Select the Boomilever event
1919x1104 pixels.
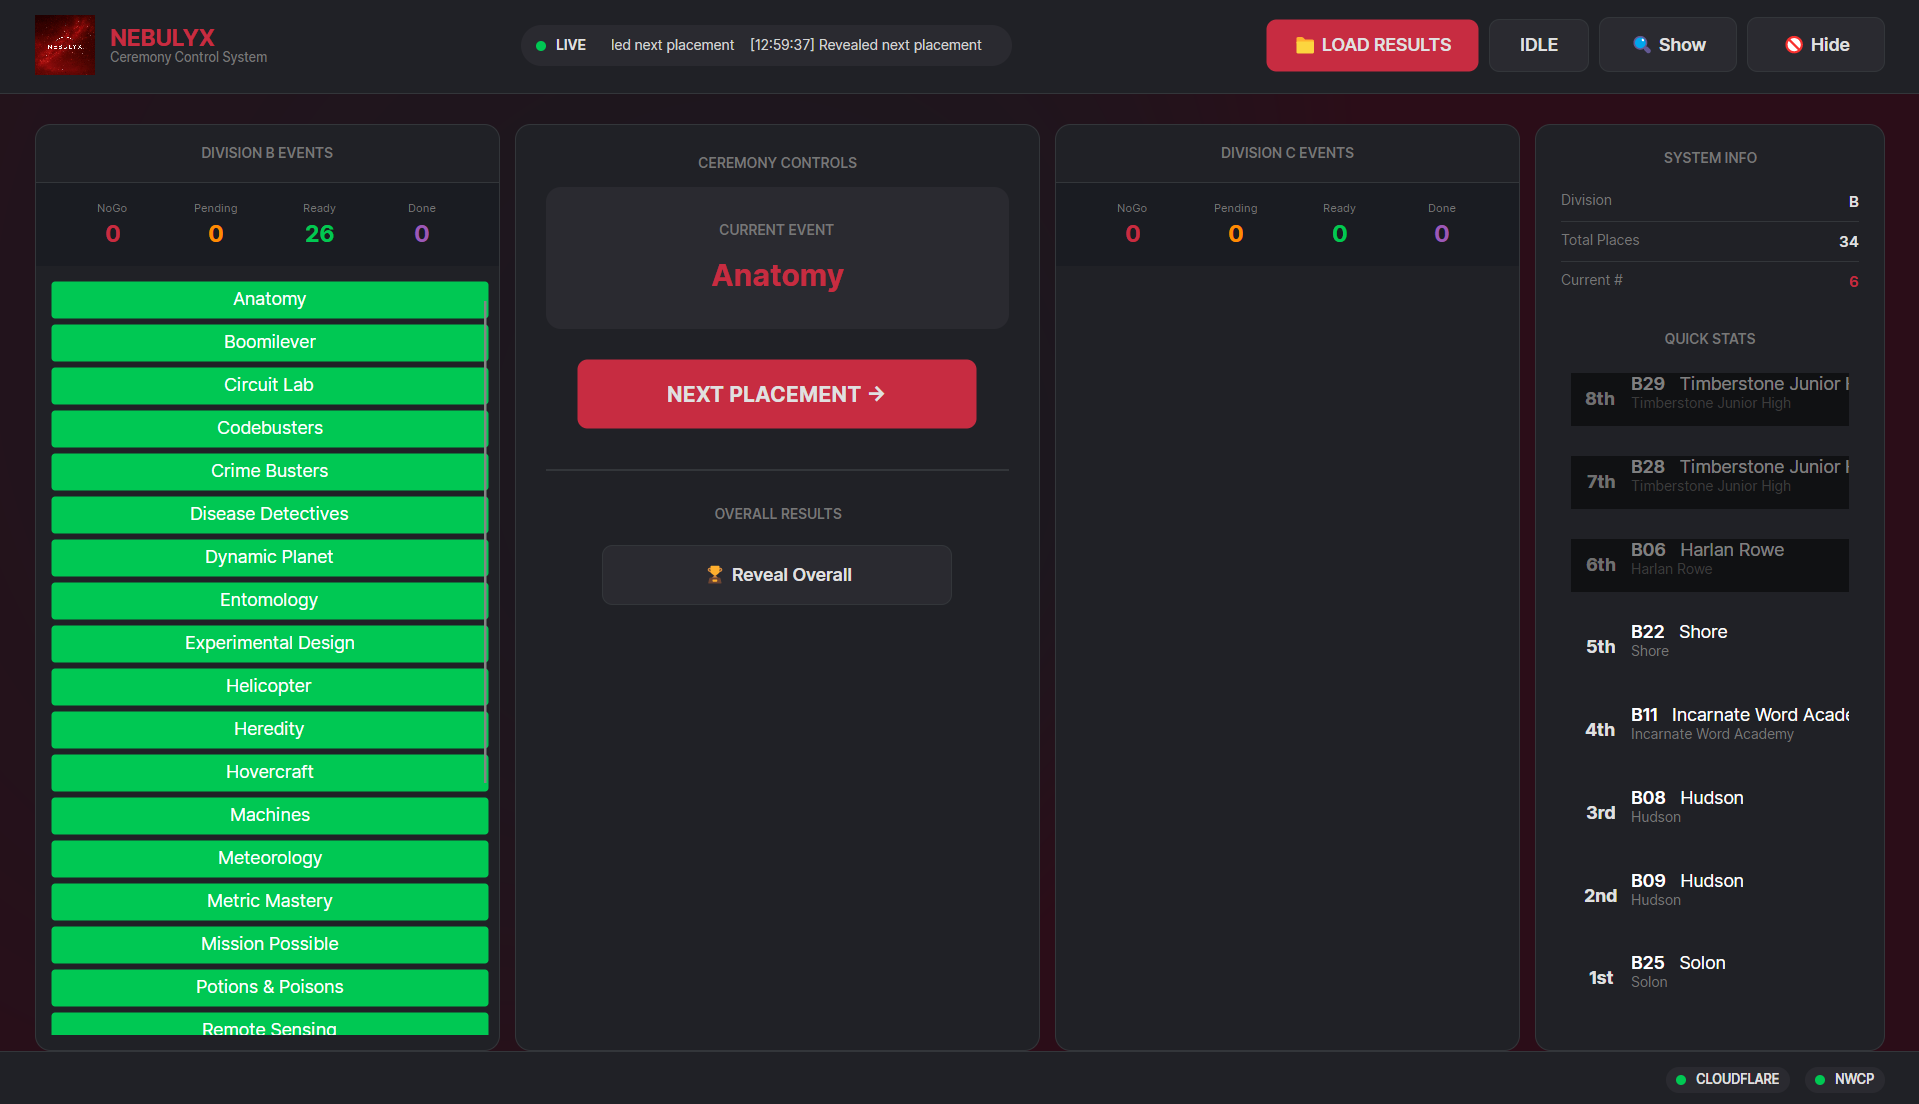tap(270, 342)
